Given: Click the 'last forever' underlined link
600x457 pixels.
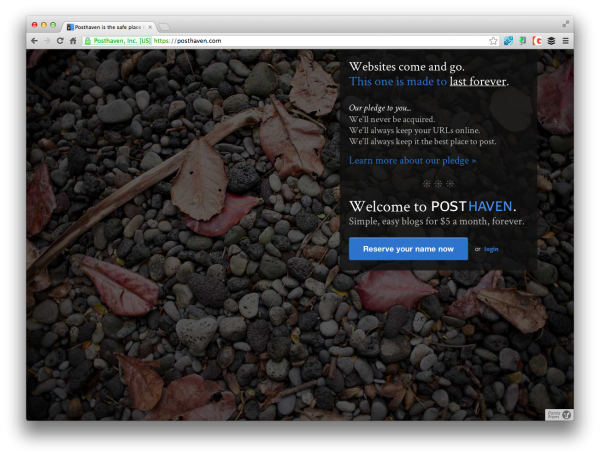Looking at the screenshot, I should point(478,82).
